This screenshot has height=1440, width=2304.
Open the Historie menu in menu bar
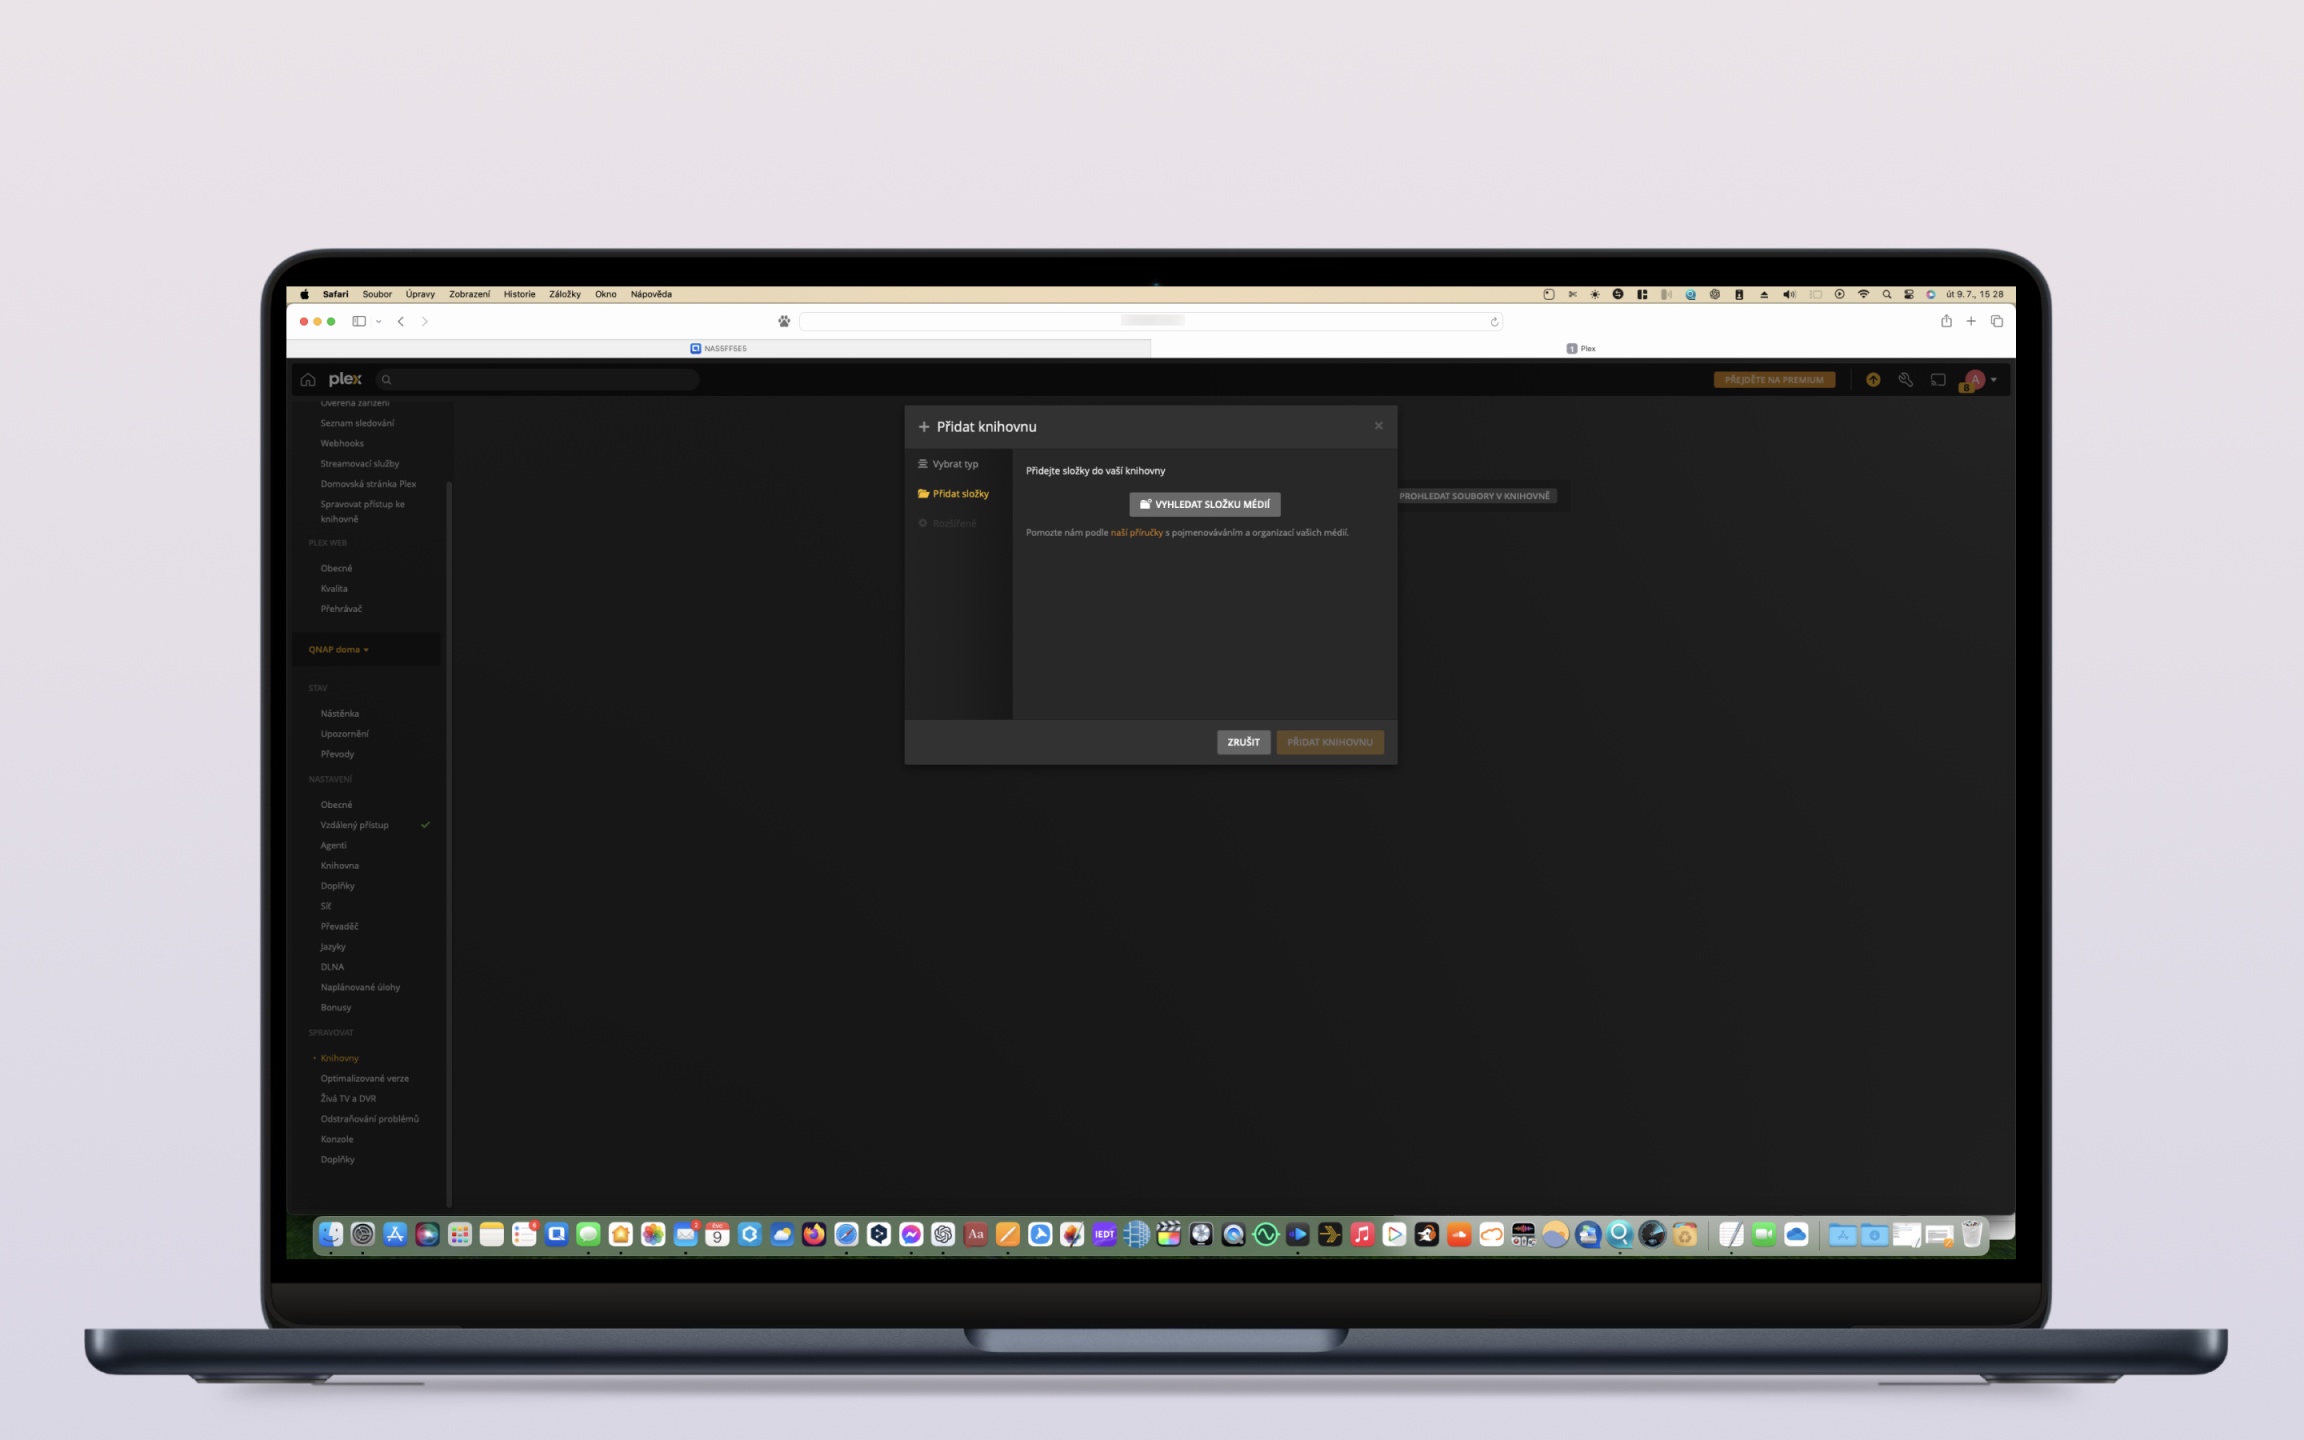[x=519, y=294]
